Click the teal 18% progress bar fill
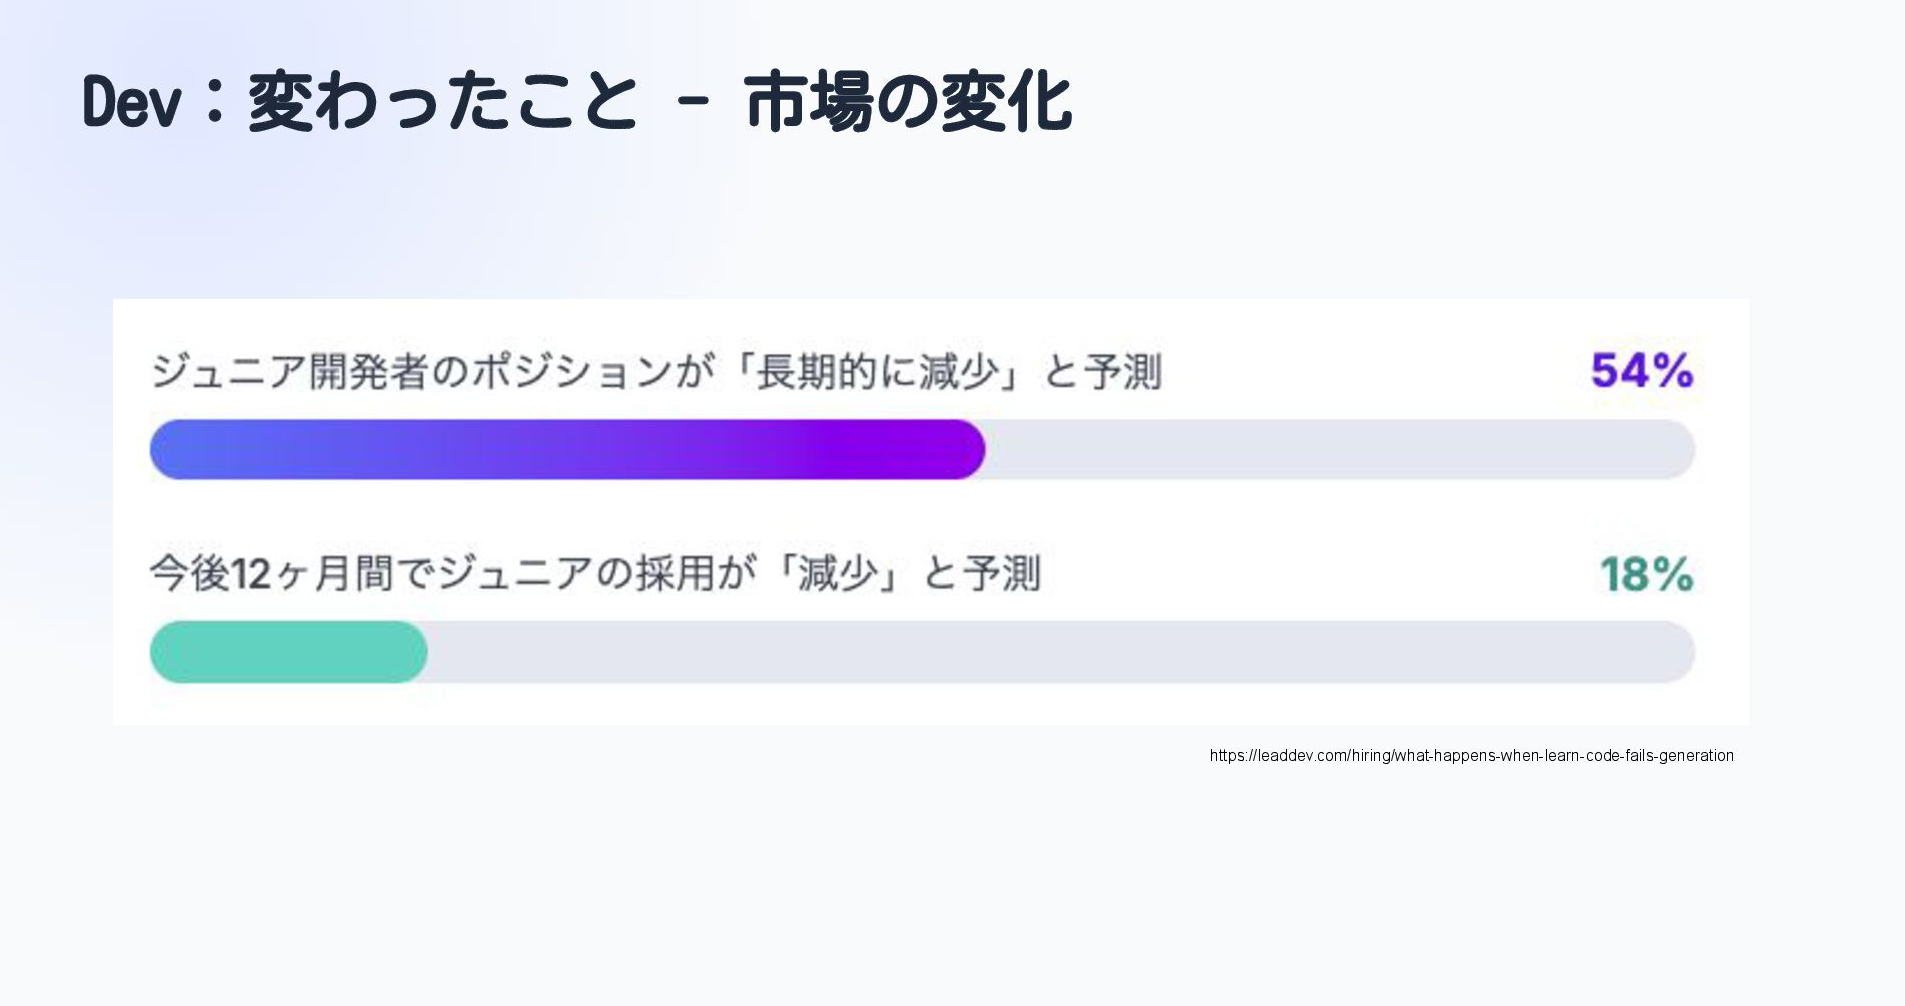1905x1006 pixels. [288, 652]
